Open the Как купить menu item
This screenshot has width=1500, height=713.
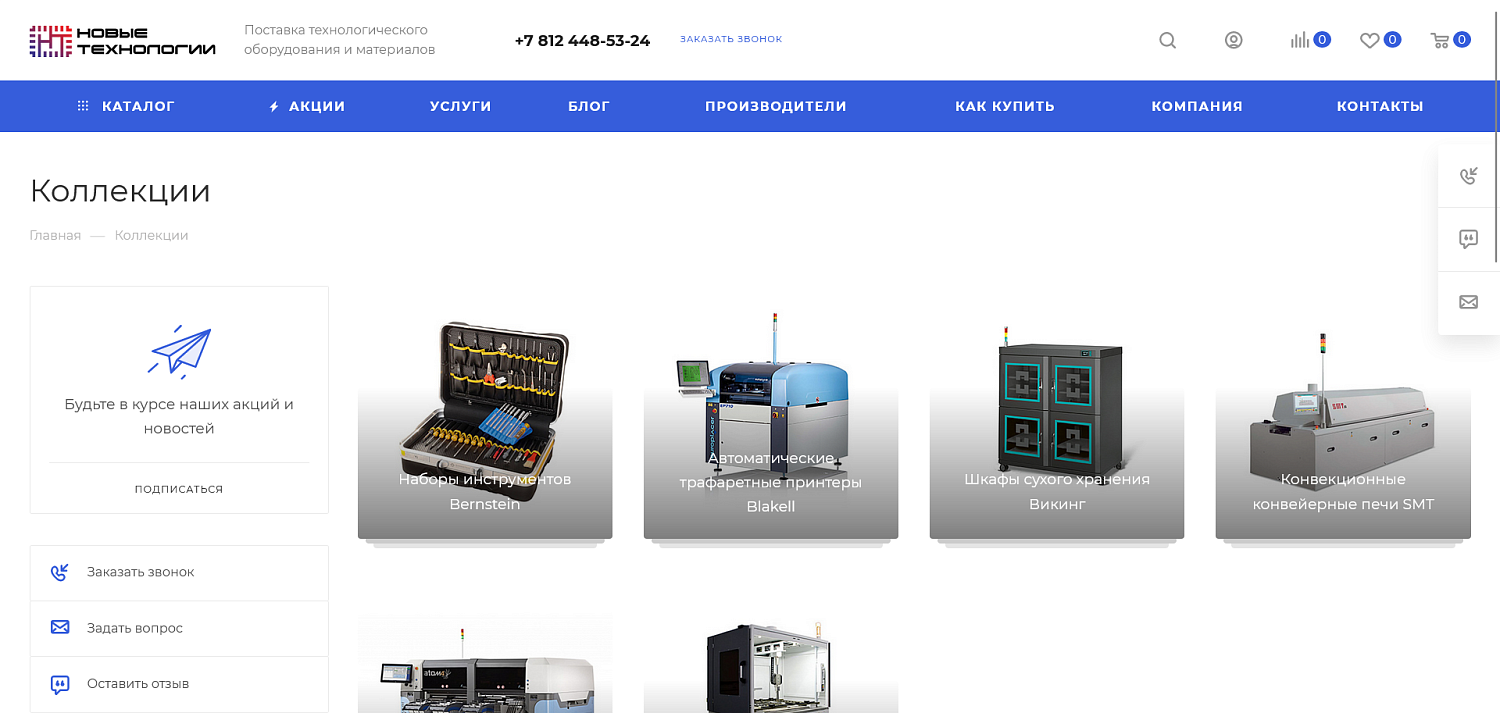(x=1005, y=106)
